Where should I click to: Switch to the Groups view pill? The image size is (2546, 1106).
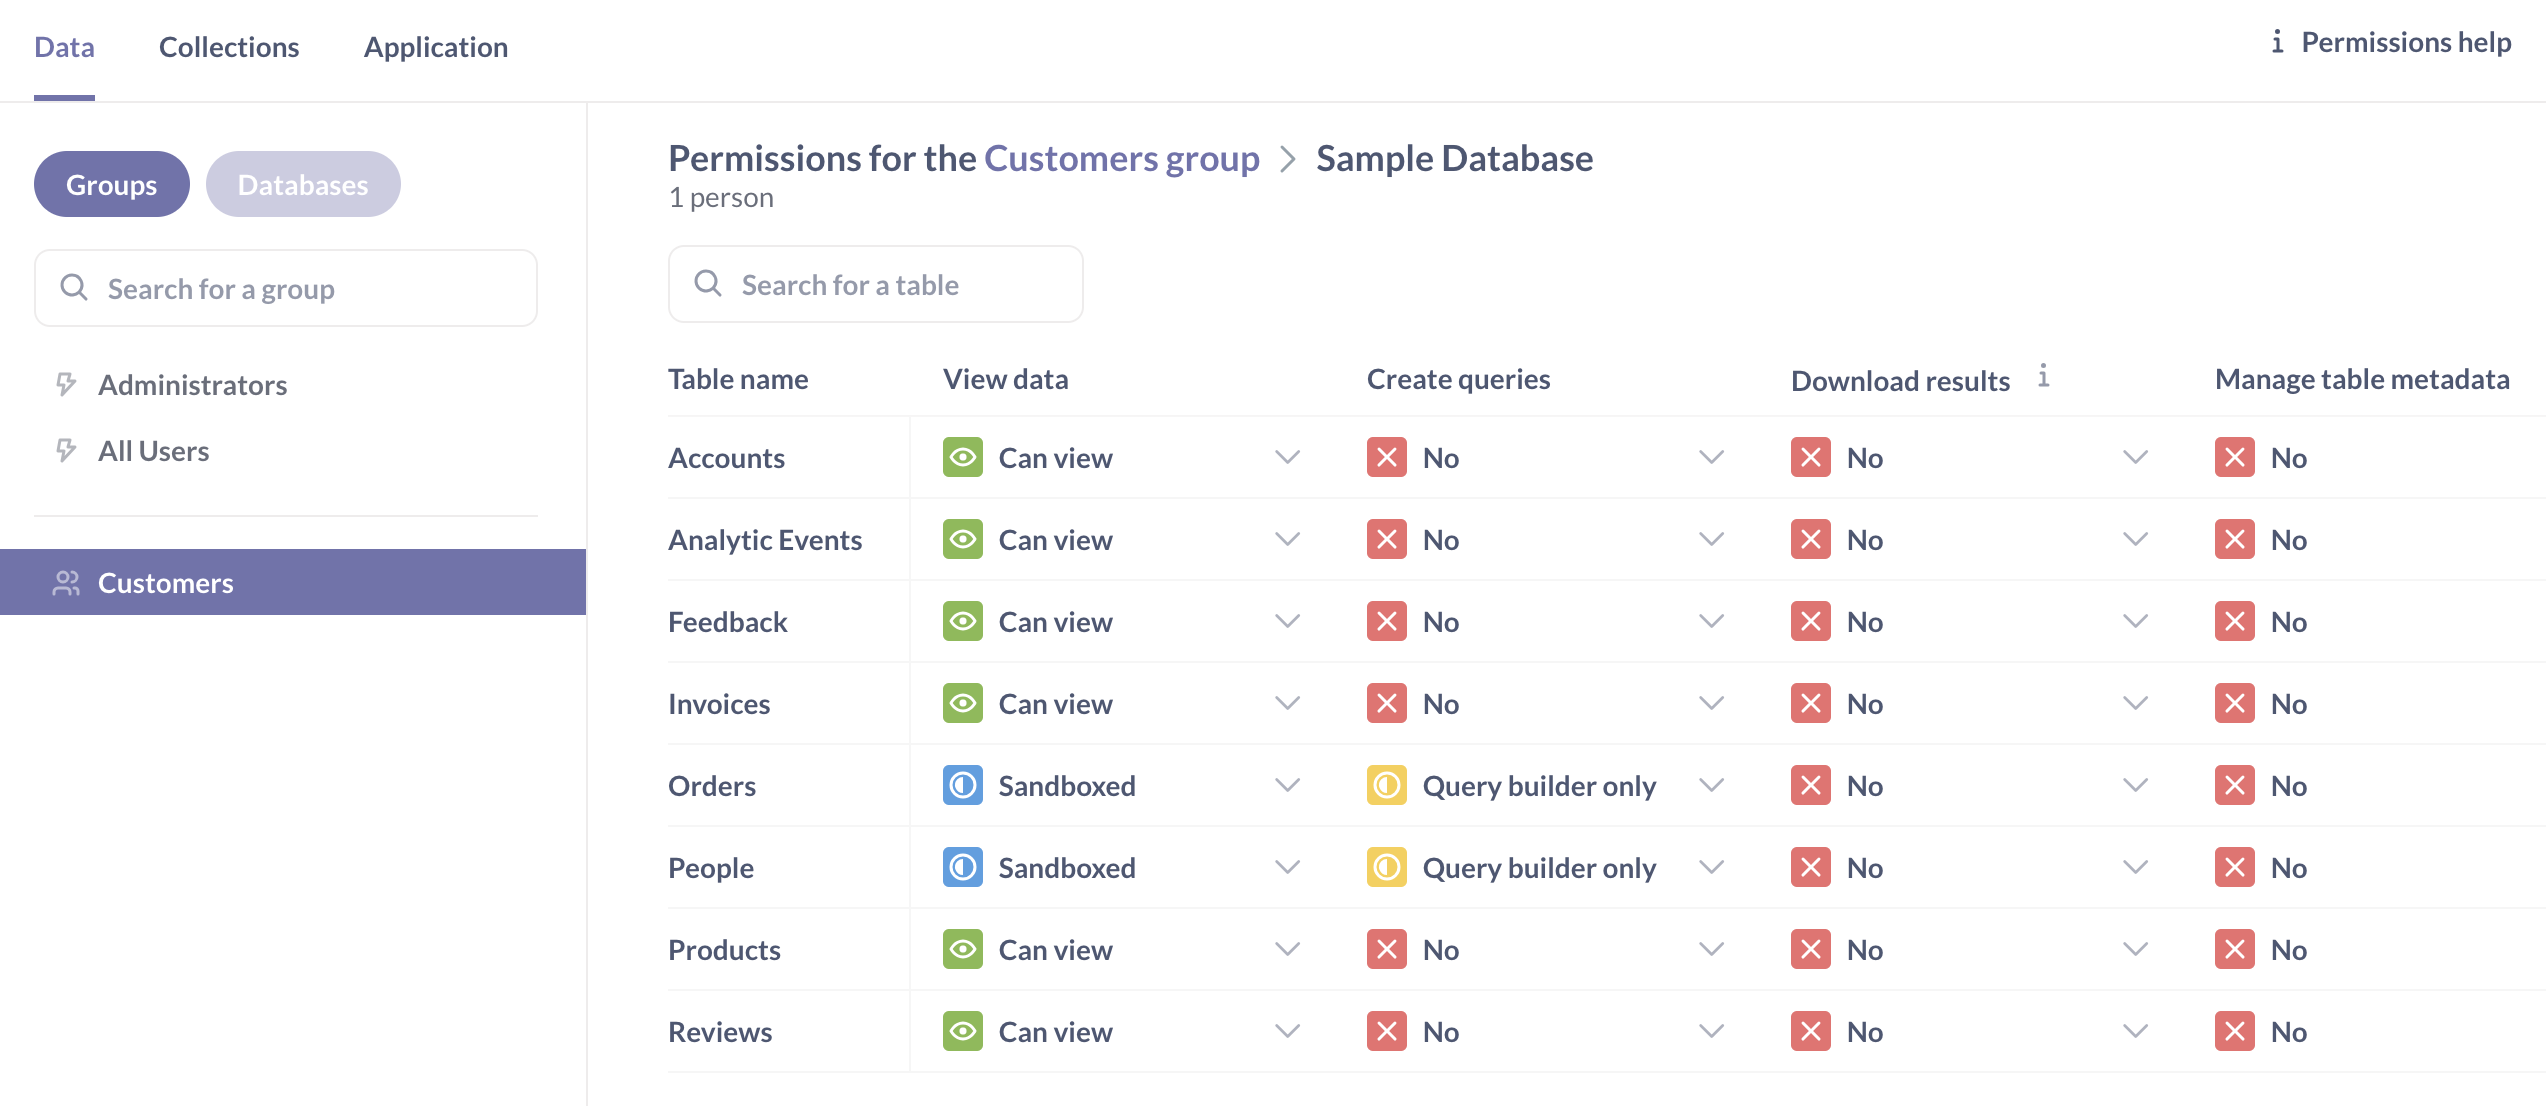coord(111,184)
